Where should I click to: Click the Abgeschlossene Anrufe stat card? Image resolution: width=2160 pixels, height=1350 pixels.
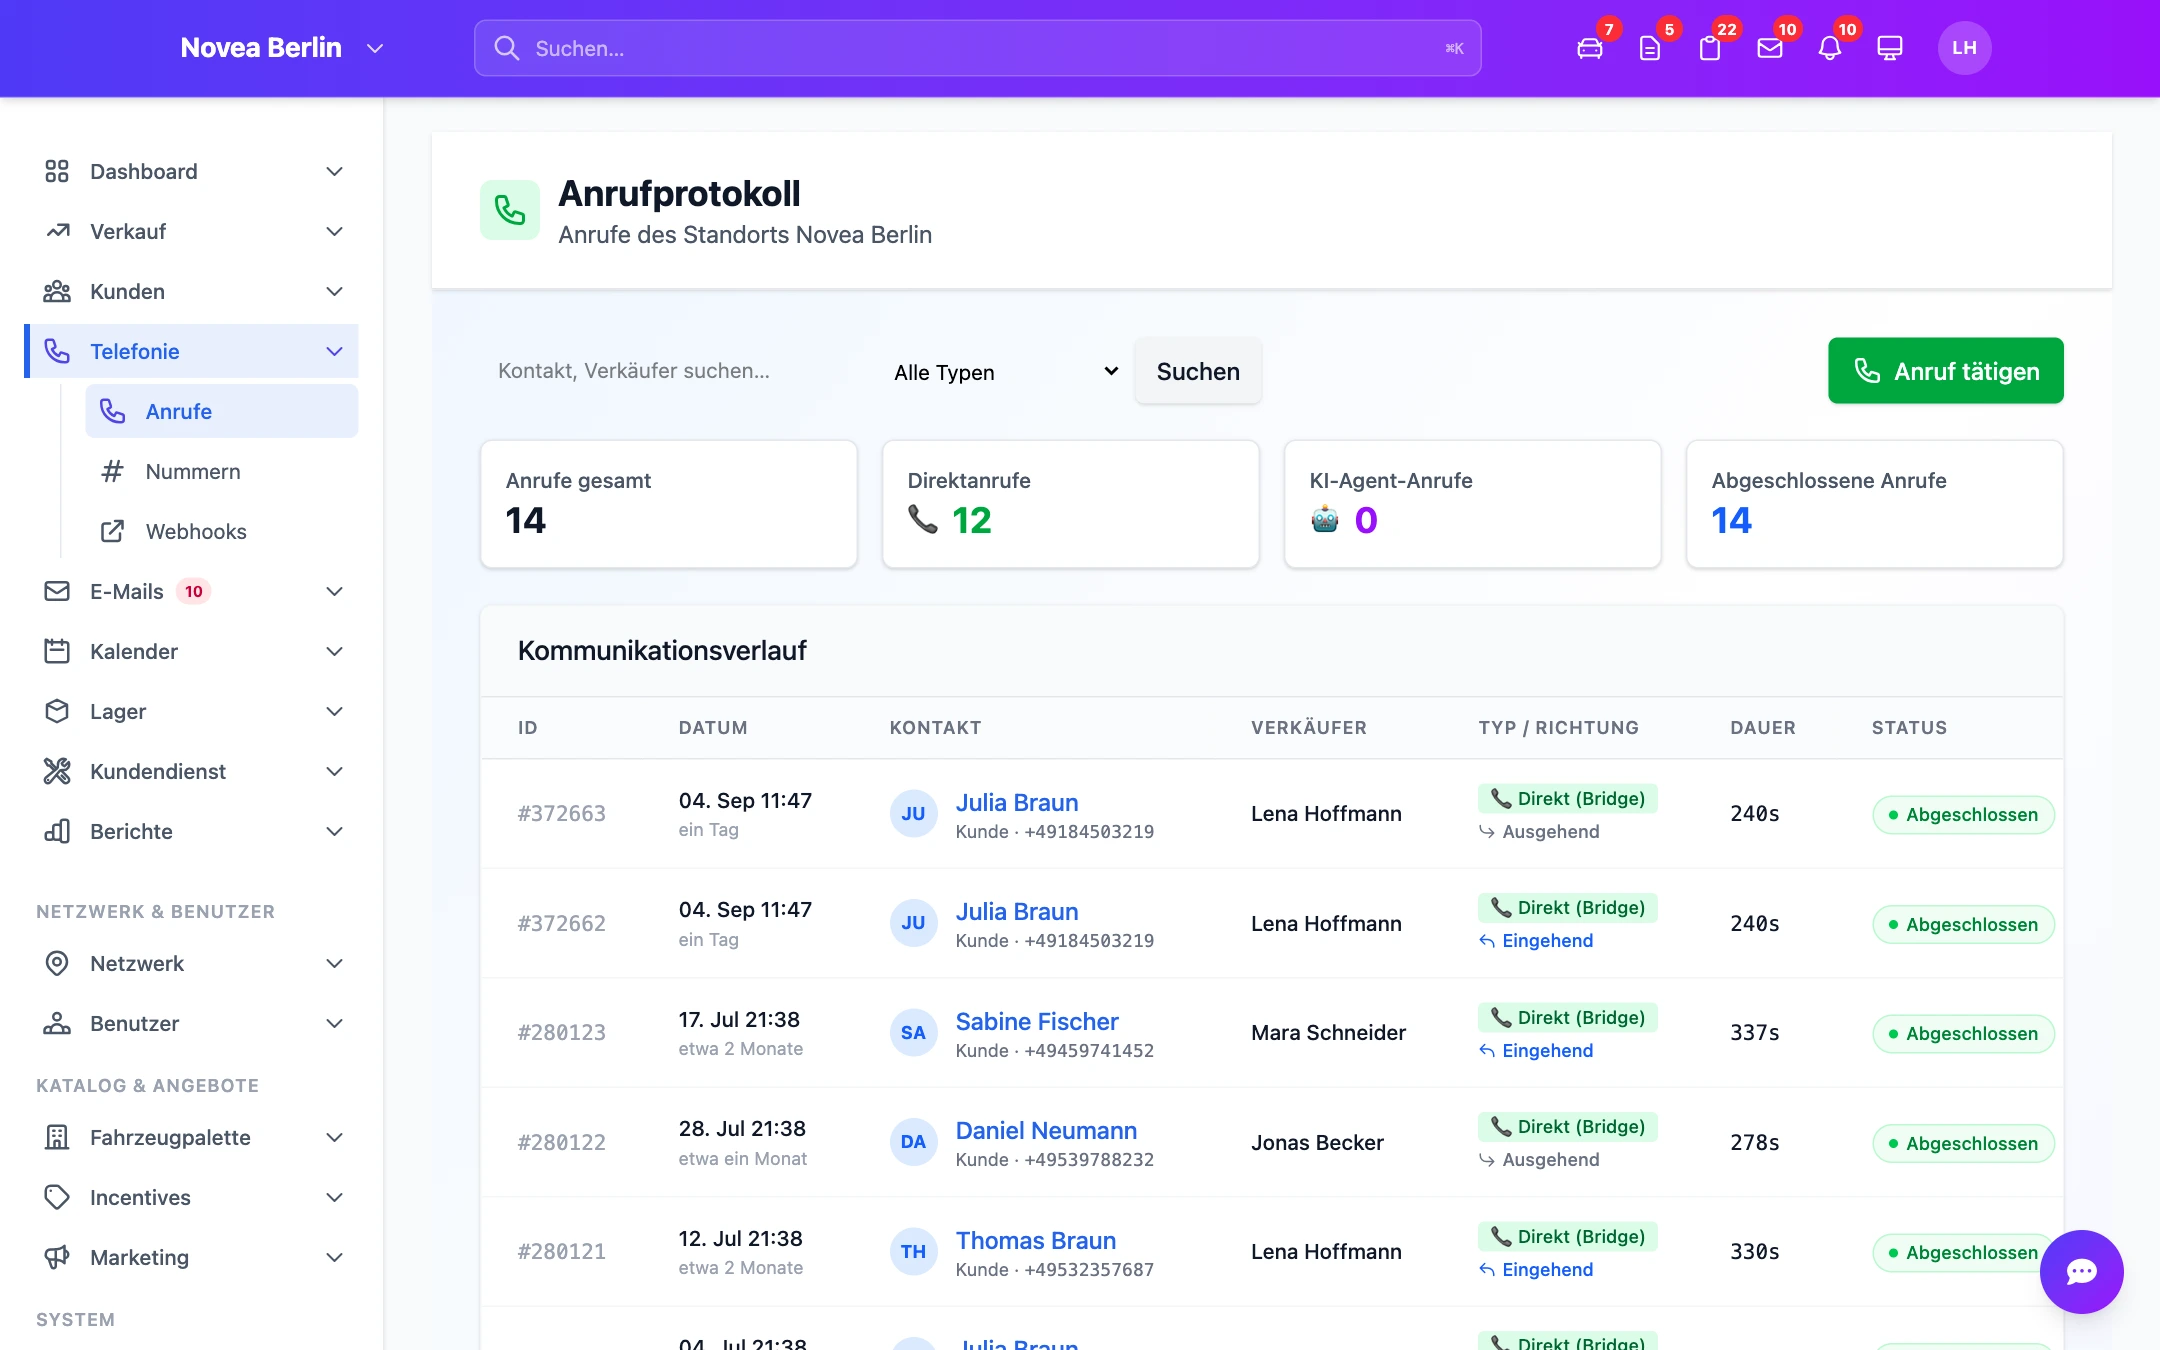coord(1874,504)
